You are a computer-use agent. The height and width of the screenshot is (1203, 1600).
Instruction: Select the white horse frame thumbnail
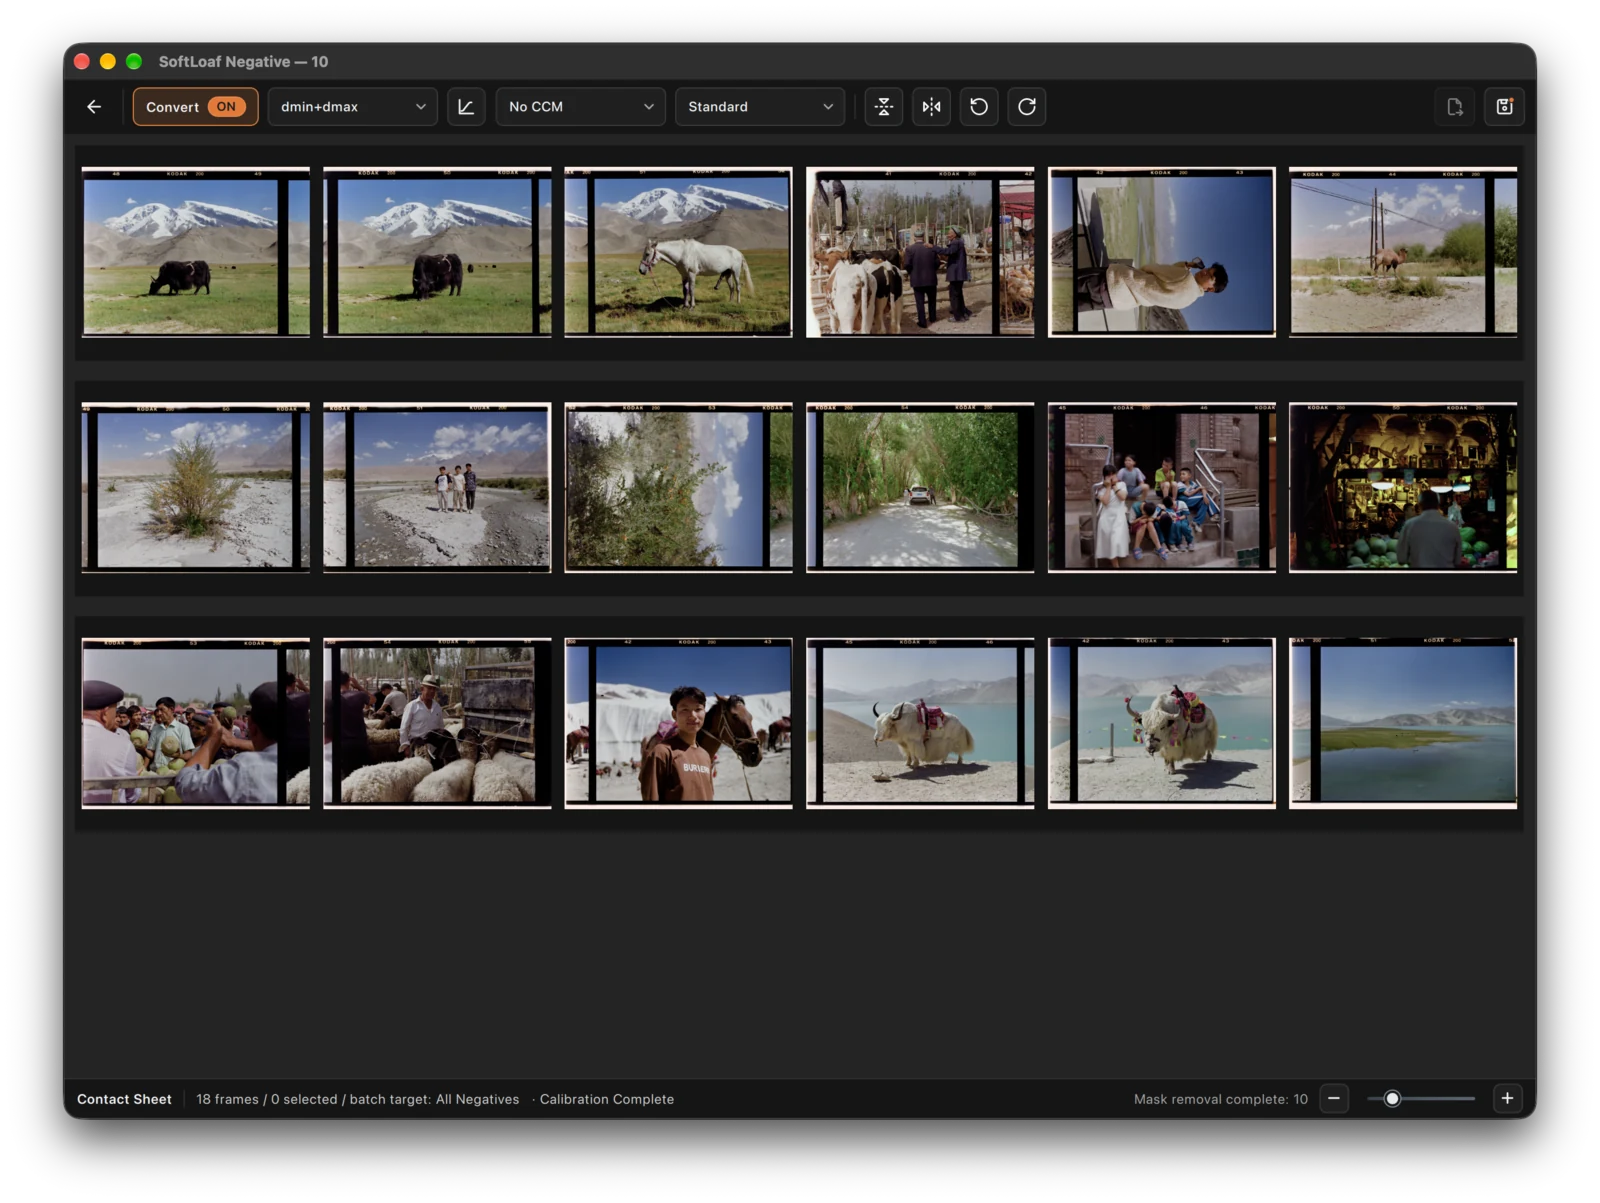(x=678, y=252)
